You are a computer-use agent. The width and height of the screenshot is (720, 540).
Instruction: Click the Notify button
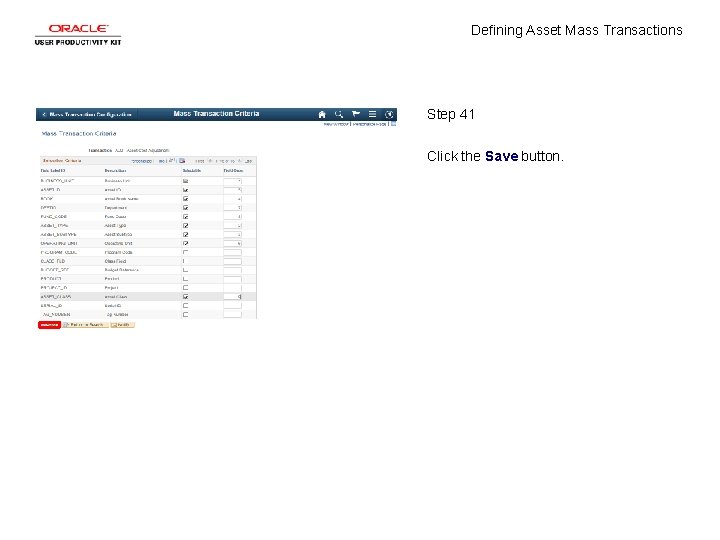122,325
